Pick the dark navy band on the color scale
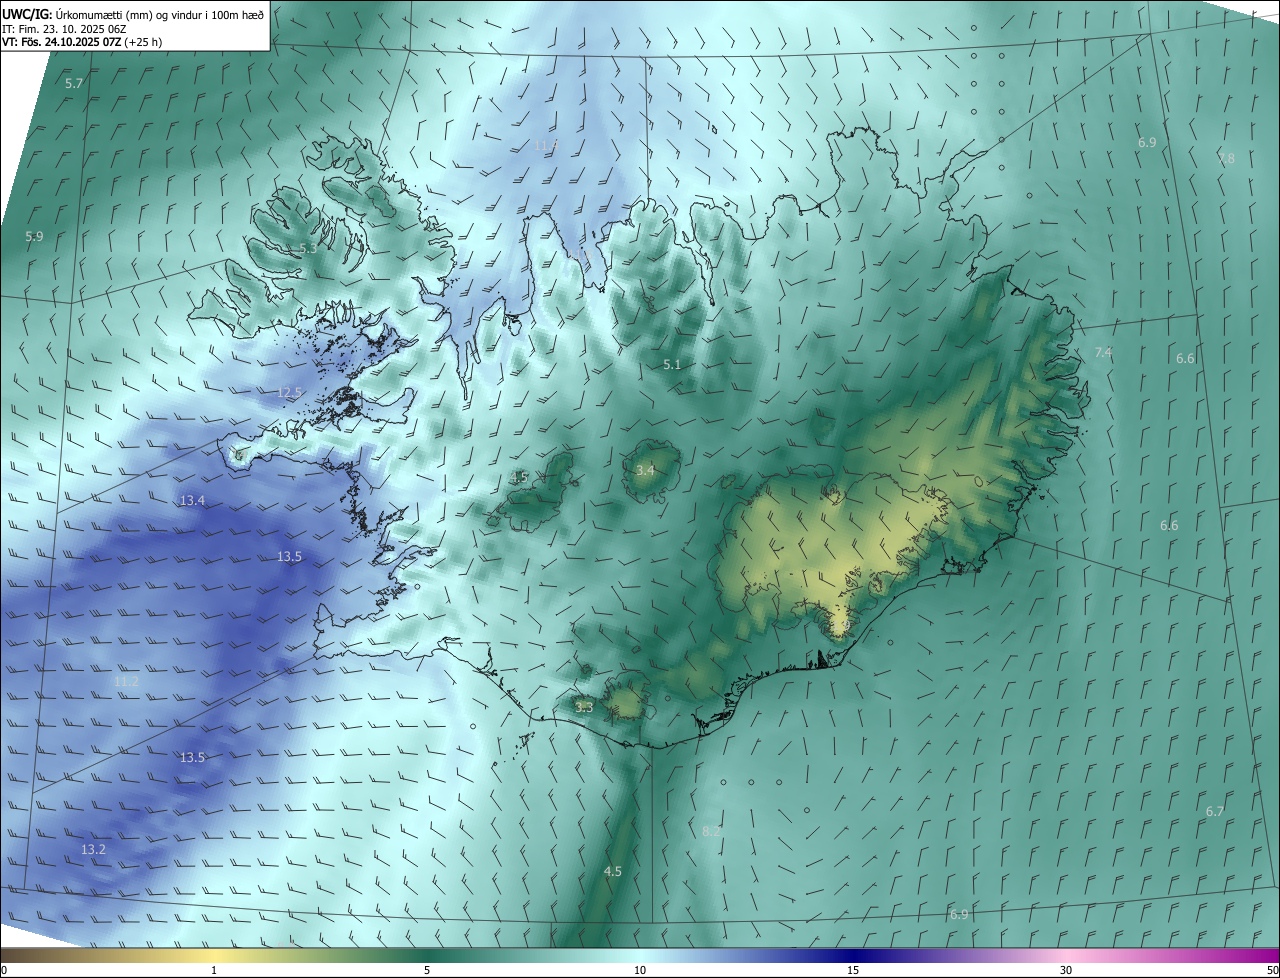1280x978 pixels. click(x=853, y=956)
